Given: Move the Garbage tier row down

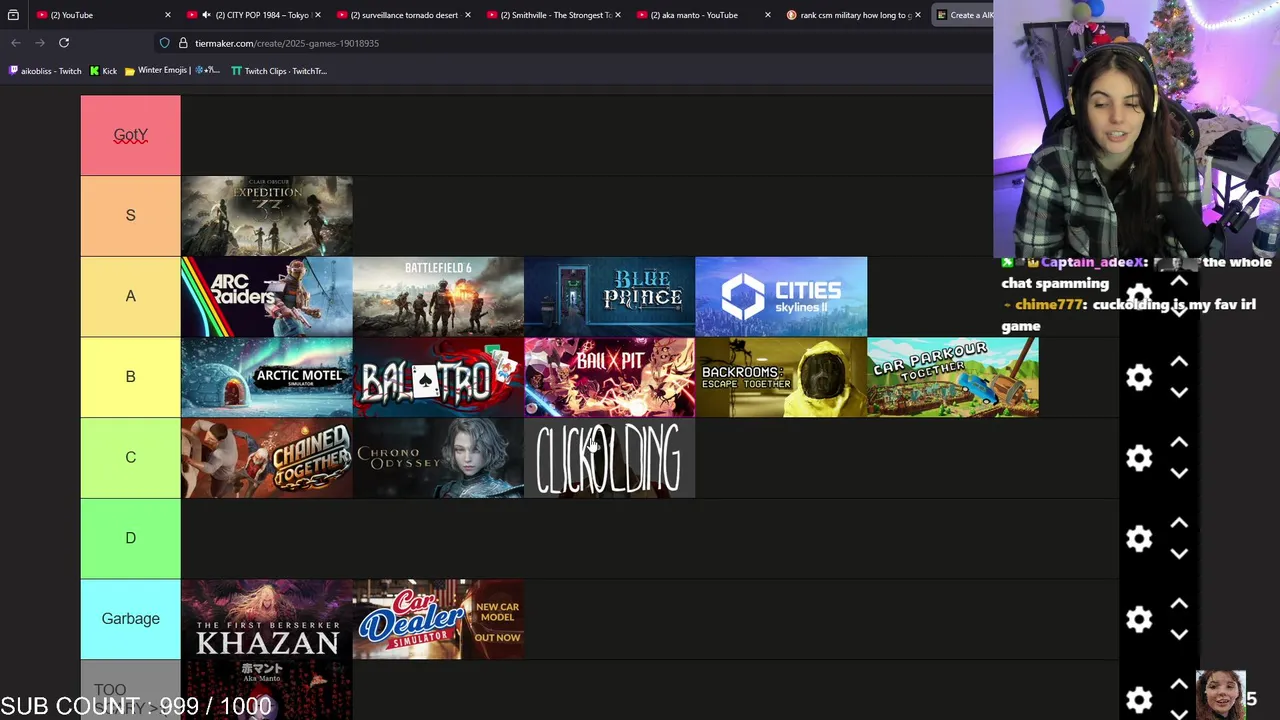Looking at the screenshot, I should 1179,634.
